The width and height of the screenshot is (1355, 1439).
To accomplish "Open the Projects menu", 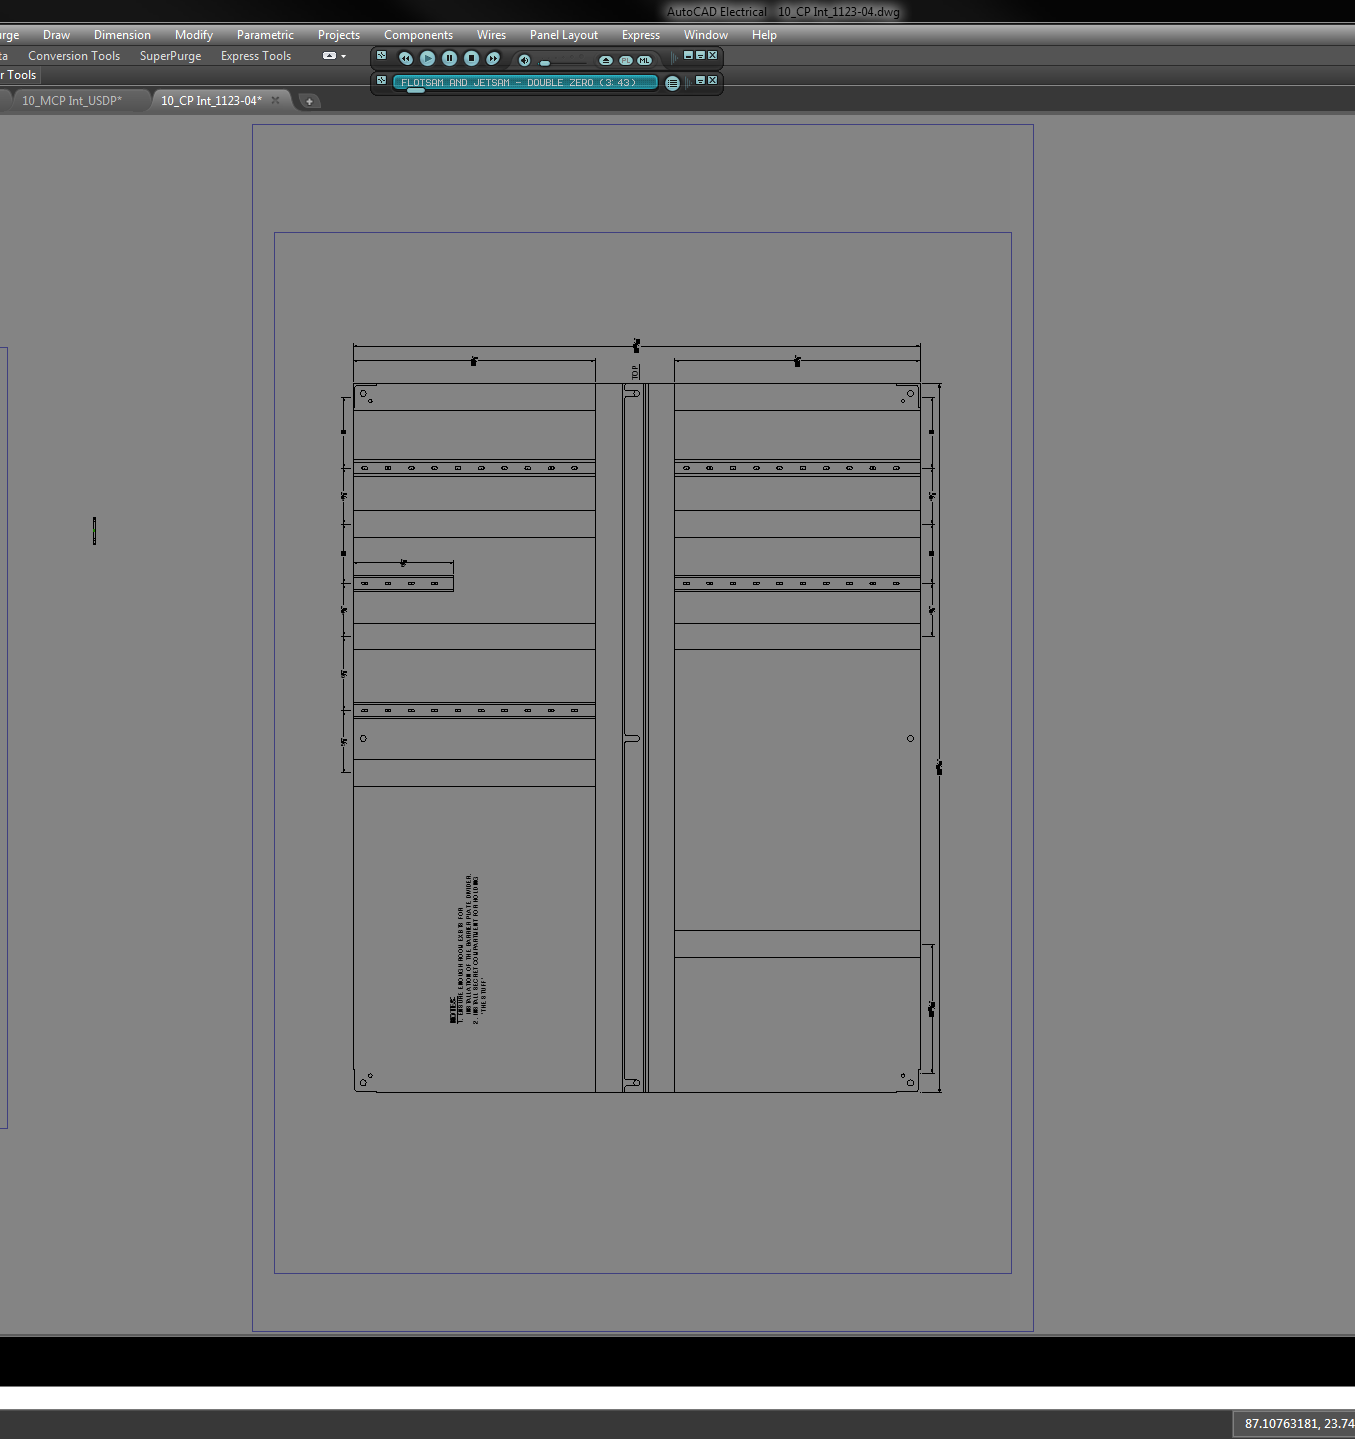I will (339, 35).
